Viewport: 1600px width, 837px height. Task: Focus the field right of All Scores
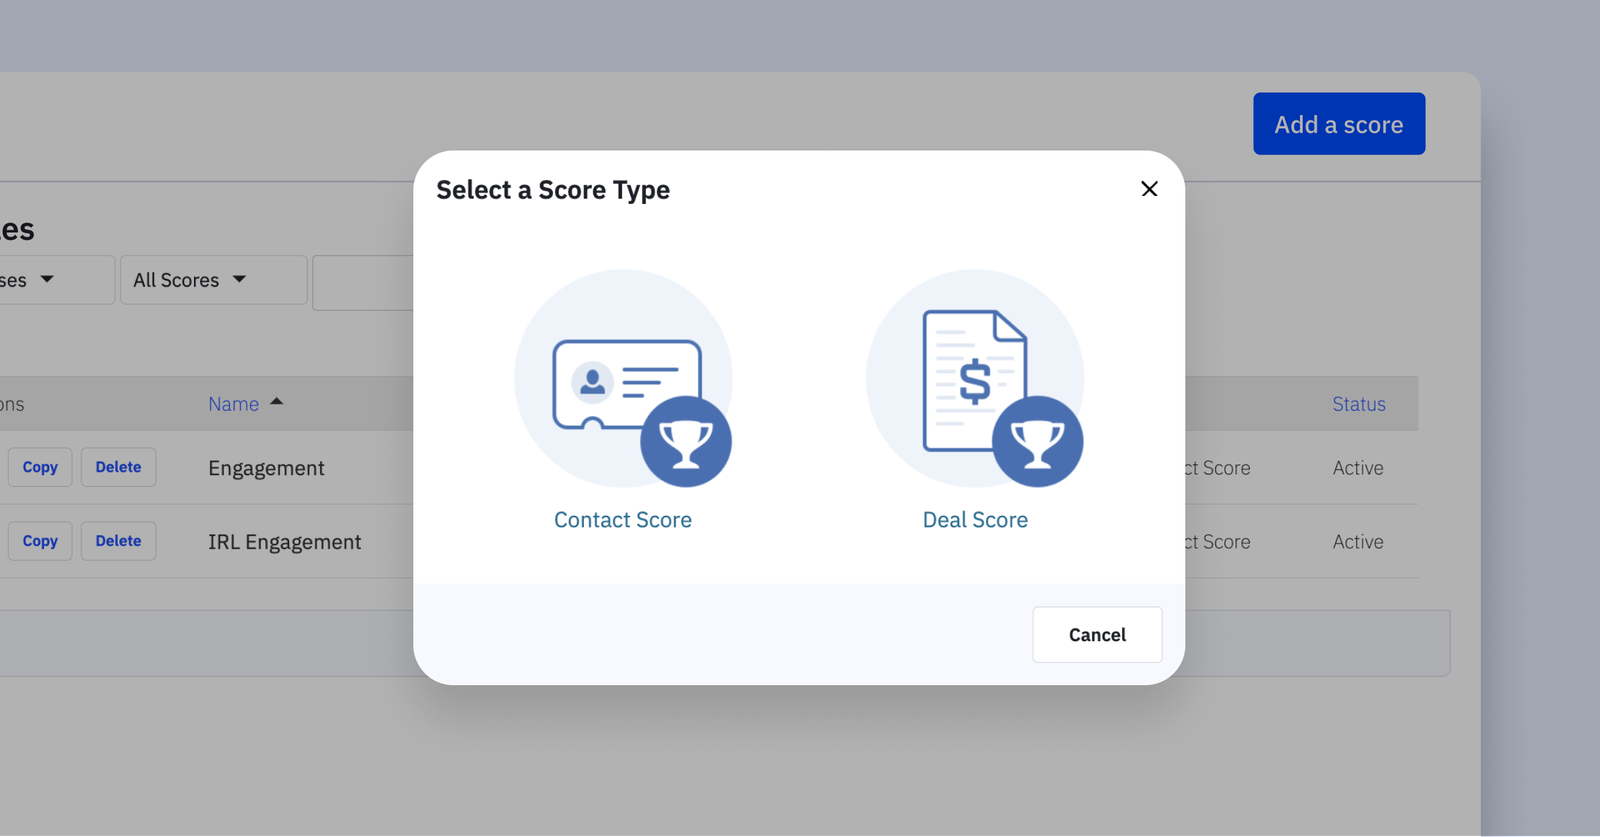(x=365, y=283)
